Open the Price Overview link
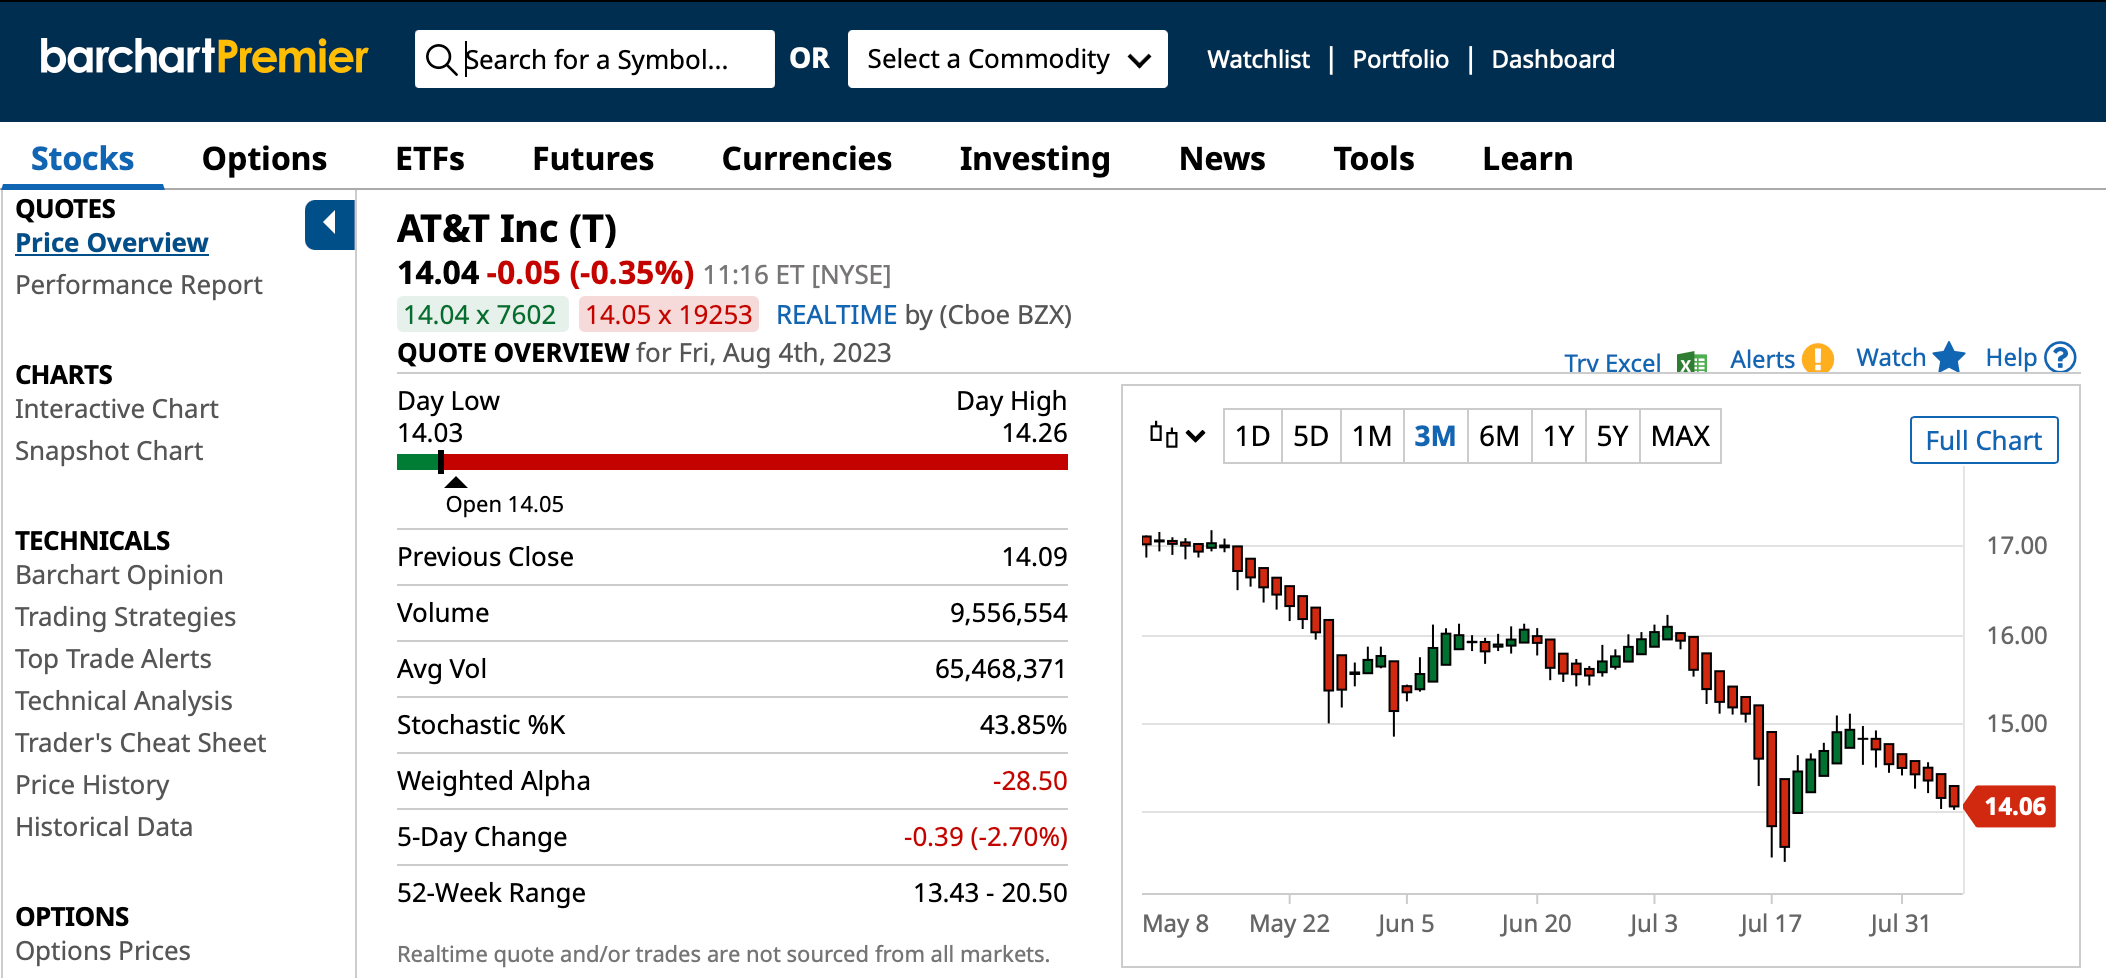The width and height of the screenshot is (2106, 978). point(112,243)
